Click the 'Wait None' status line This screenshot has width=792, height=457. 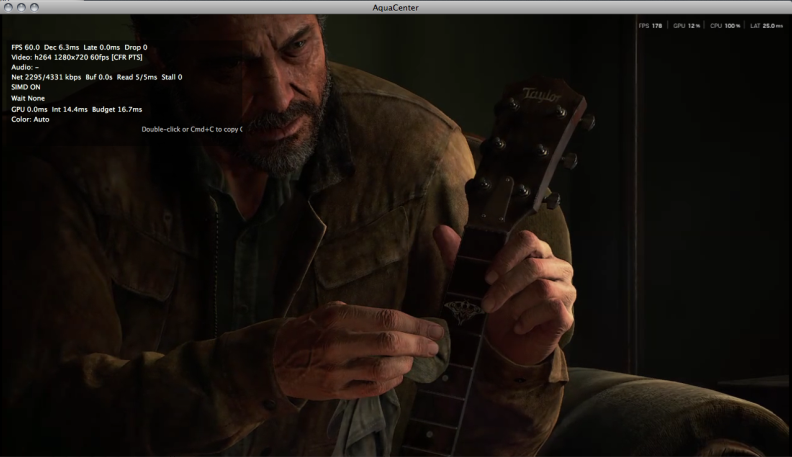(x=28, y=98)
